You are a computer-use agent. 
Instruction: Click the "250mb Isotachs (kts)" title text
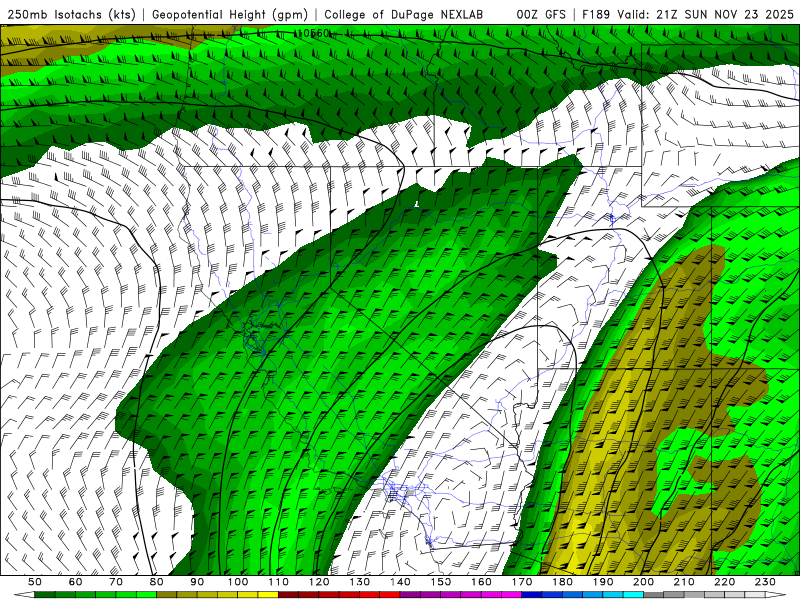(x=72, y=14)
